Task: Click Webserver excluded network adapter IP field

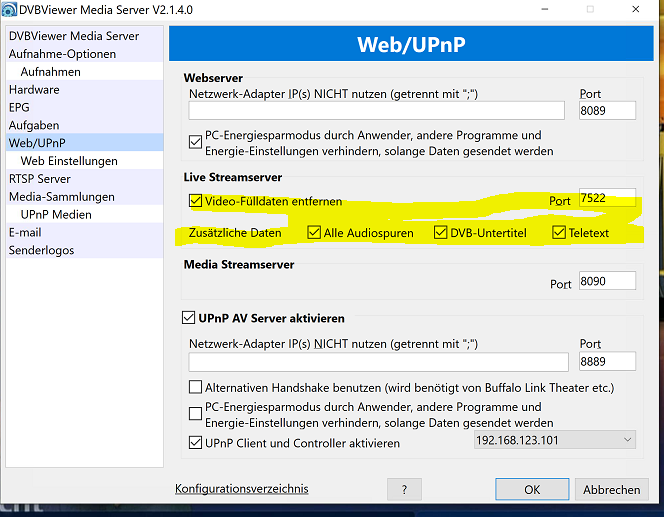Action: pos(376,111)
